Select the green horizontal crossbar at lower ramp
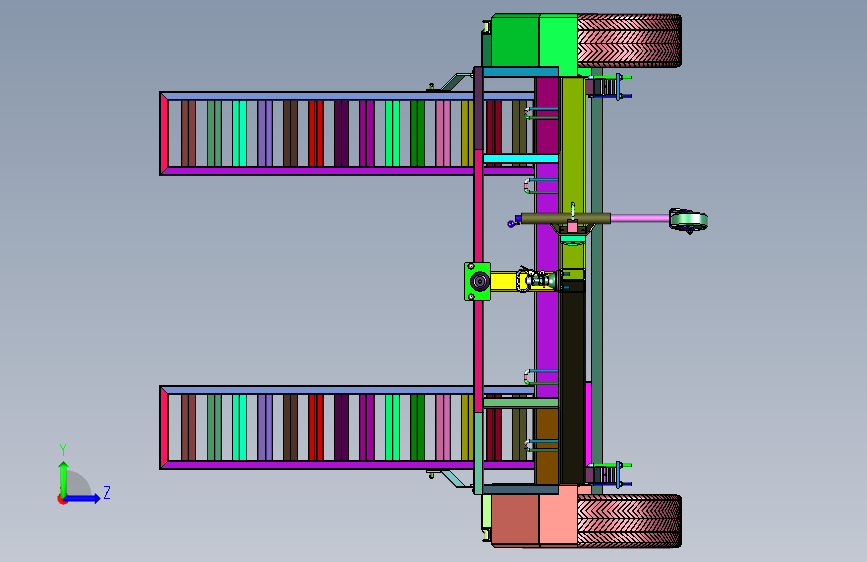 tap(521, 403)
